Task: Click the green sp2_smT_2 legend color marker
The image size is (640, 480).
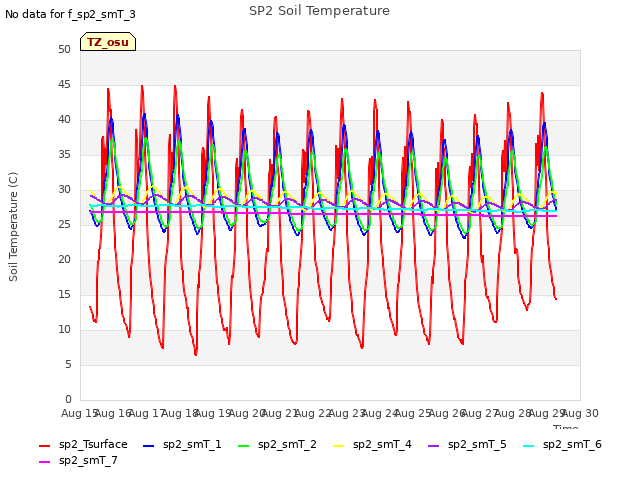Action: tap(244, 446)
